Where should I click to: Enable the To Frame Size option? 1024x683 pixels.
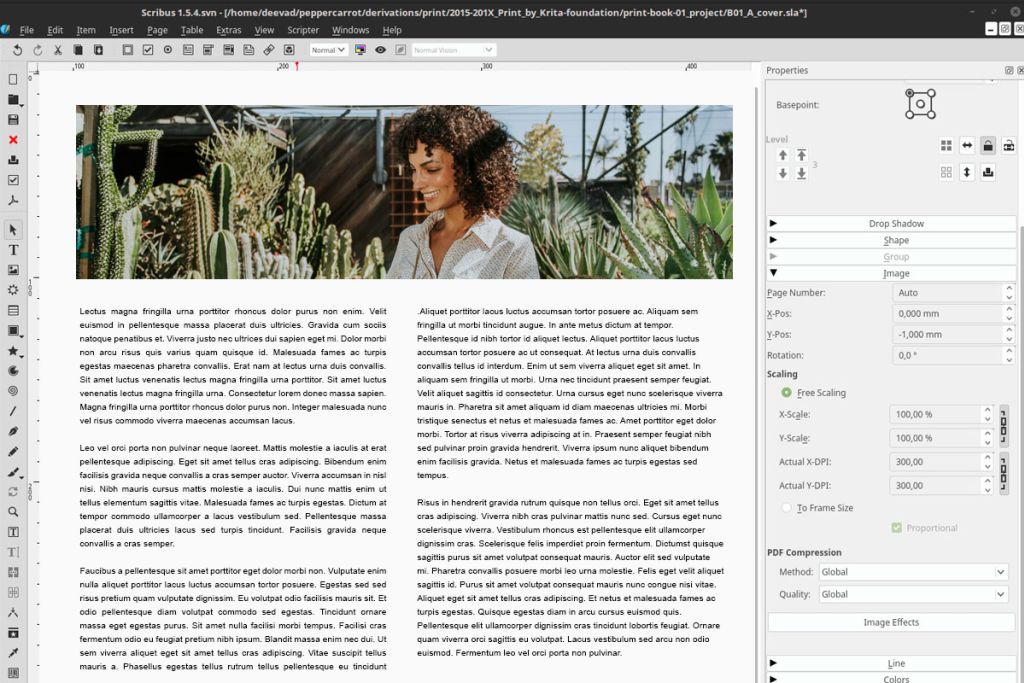[787, 507]
